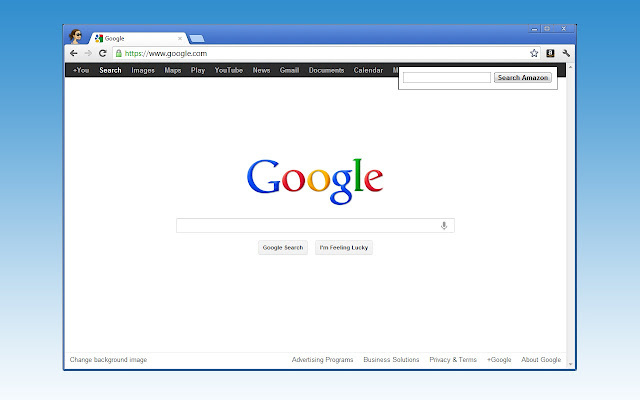Close the browser window
Image resolution: width=640 pixels, height=400 pixels.
click(x=564, y=29)
